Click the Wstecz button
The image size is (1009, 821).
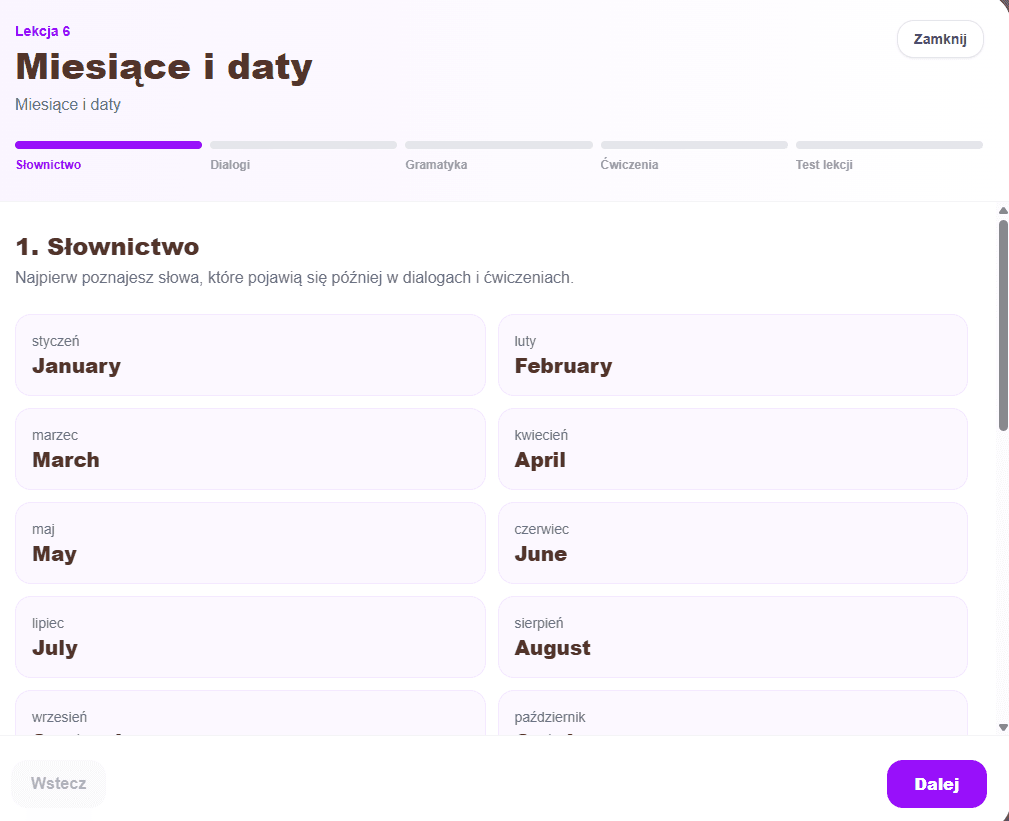(x=59, y=784)
